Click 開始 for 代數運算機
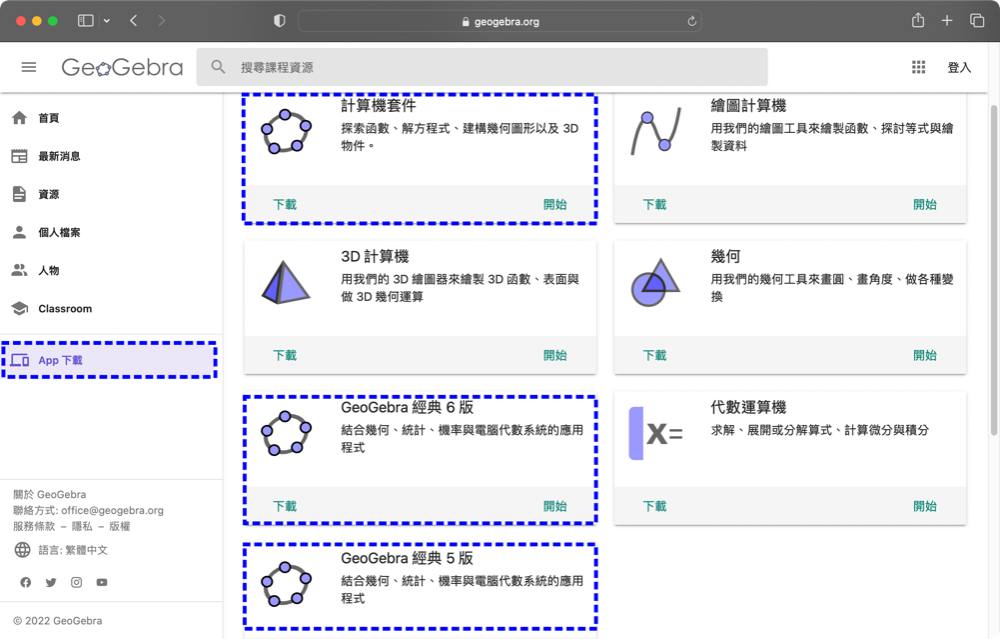 (925, 506)
